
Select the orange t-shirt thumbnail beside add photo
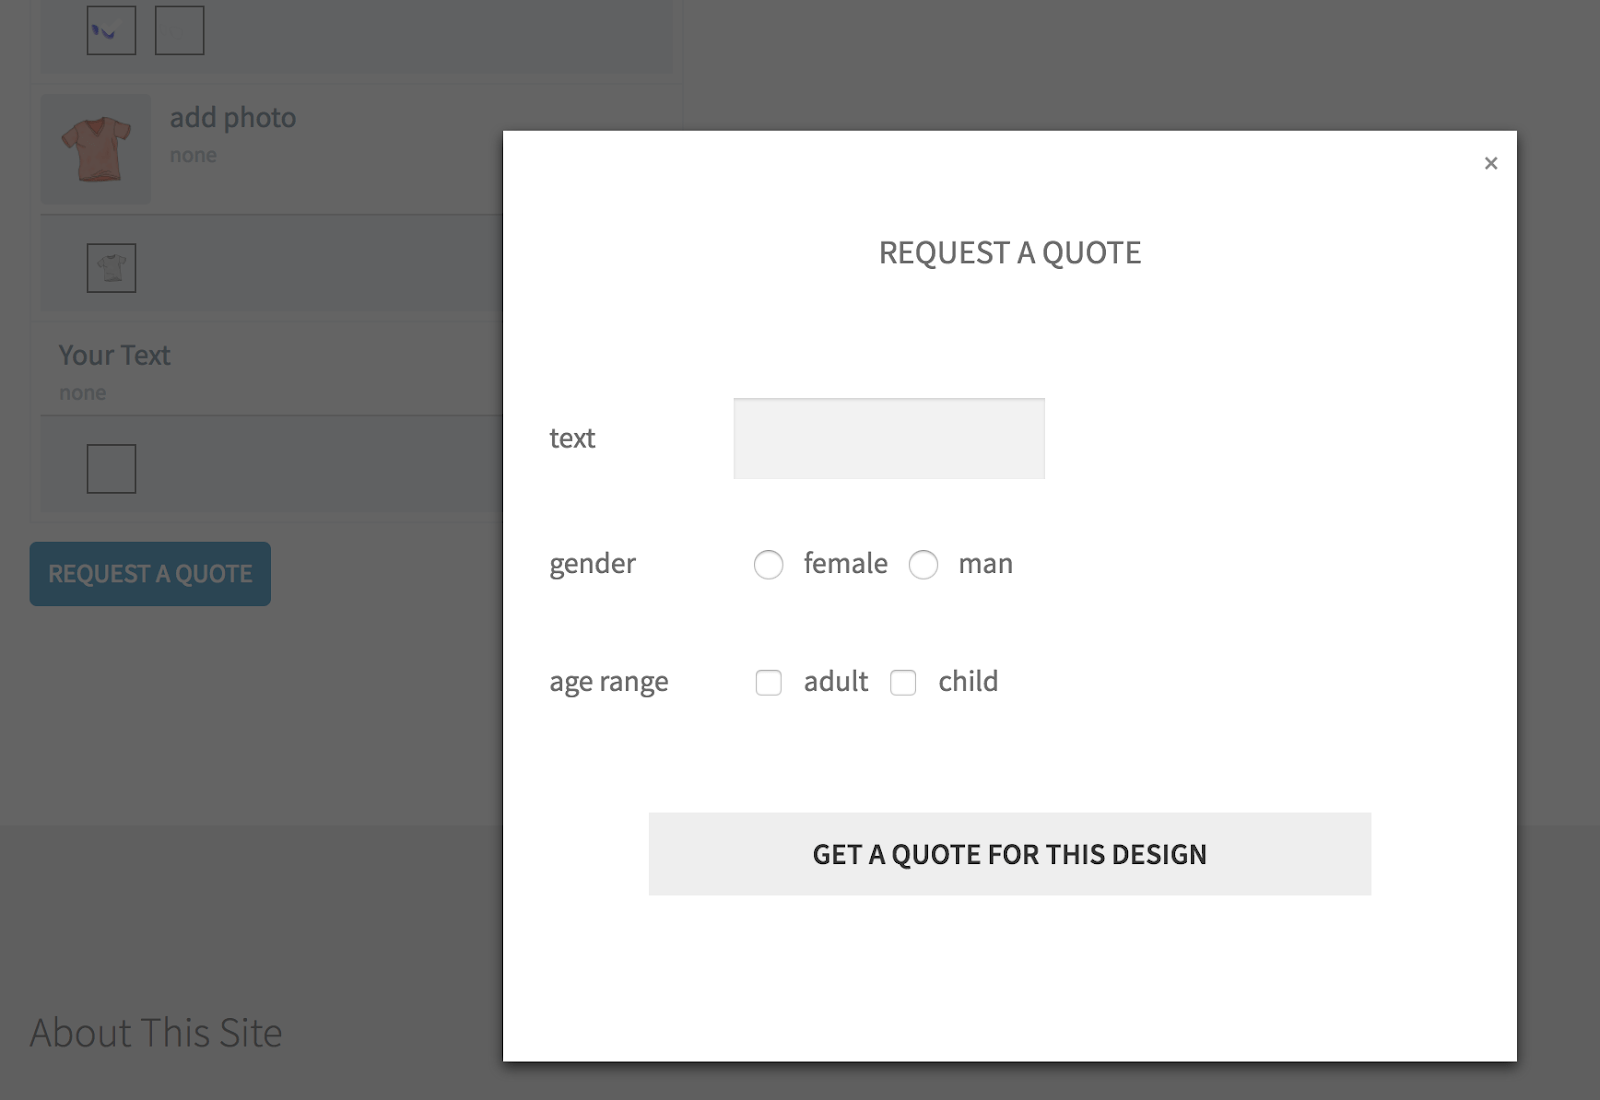click(96, 149)
